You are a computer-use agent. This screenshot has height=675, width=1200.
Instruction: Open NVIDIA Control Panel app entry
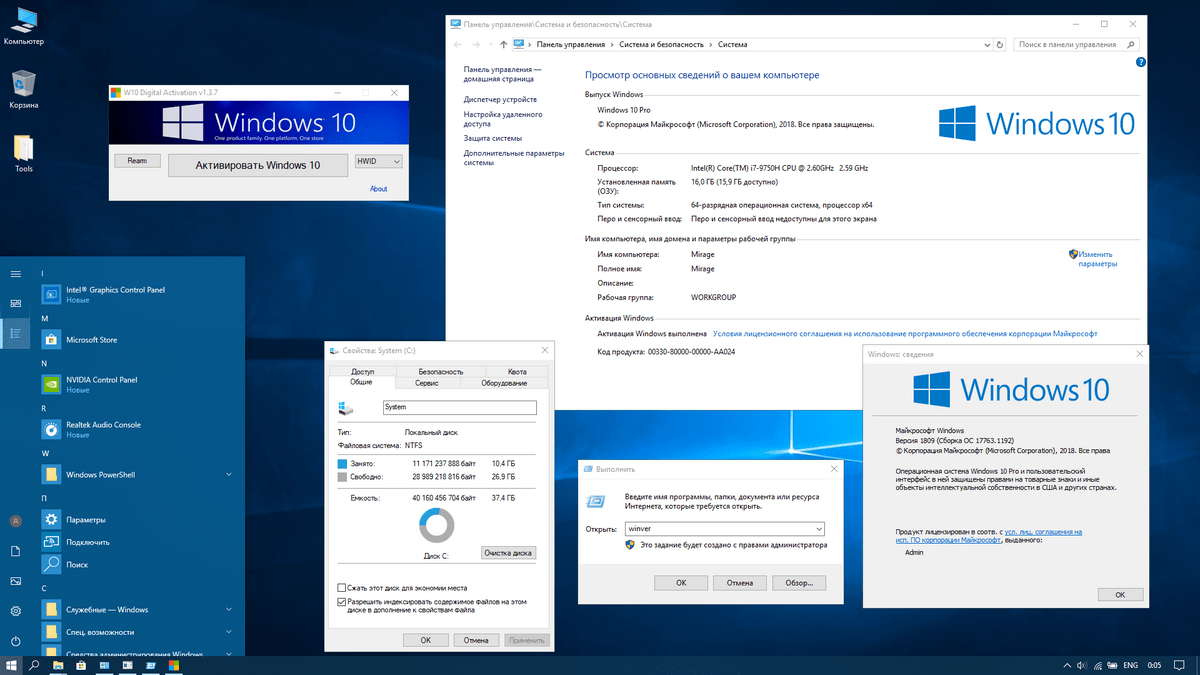[x=137, y=384]
